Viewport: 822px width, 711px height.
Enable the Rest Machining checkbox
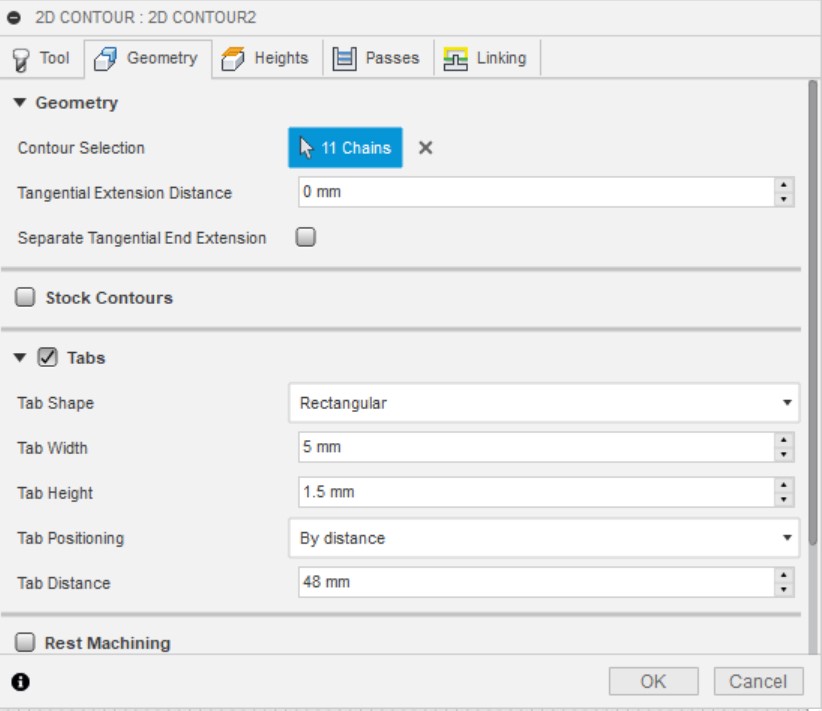click(x=26, y=643)
